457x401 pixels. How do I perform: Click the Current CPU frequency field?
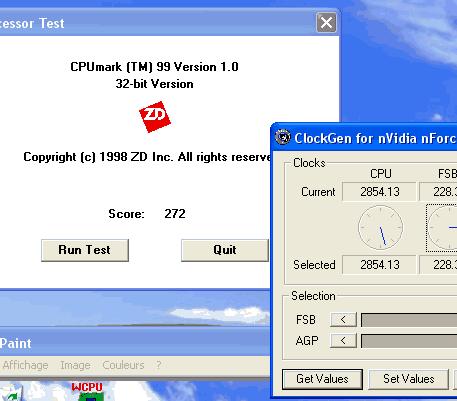tap(379, 192)
